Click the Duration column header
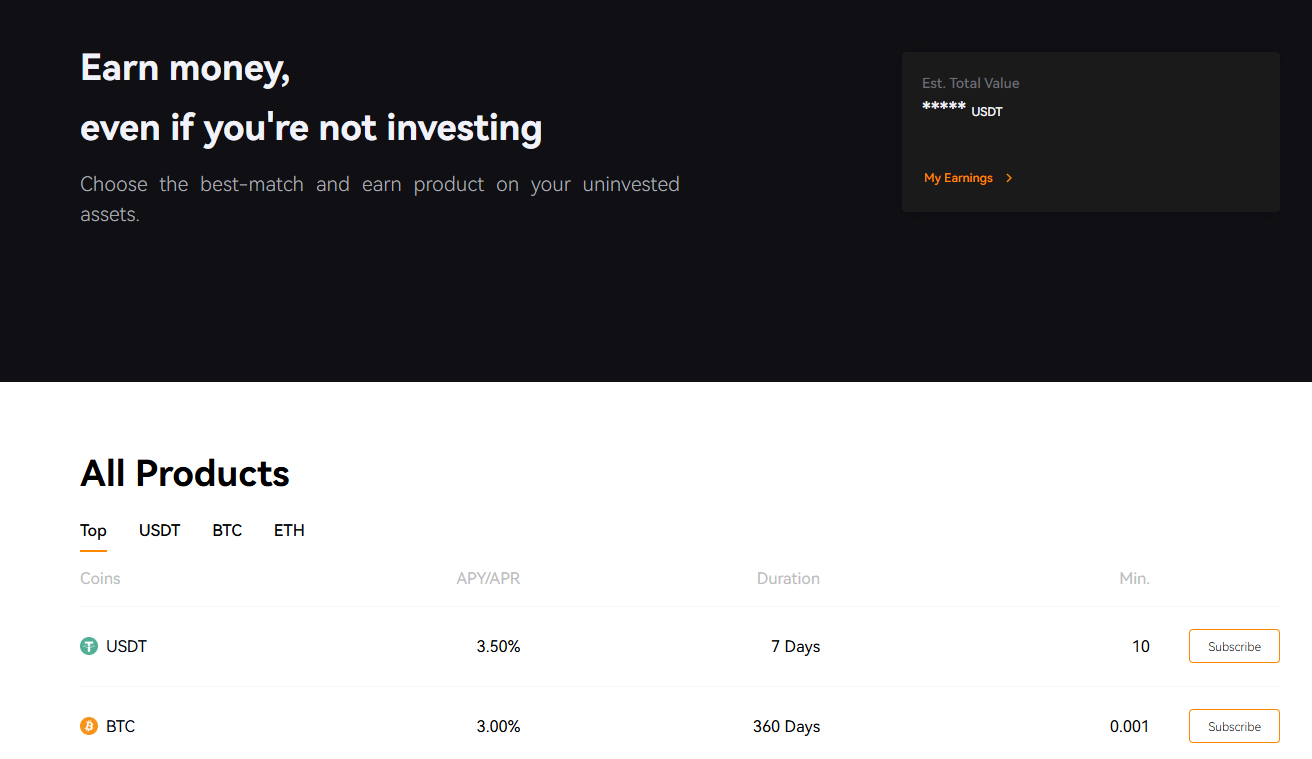The width and height of the screenshot is (1312, 759). coord(788,579)
